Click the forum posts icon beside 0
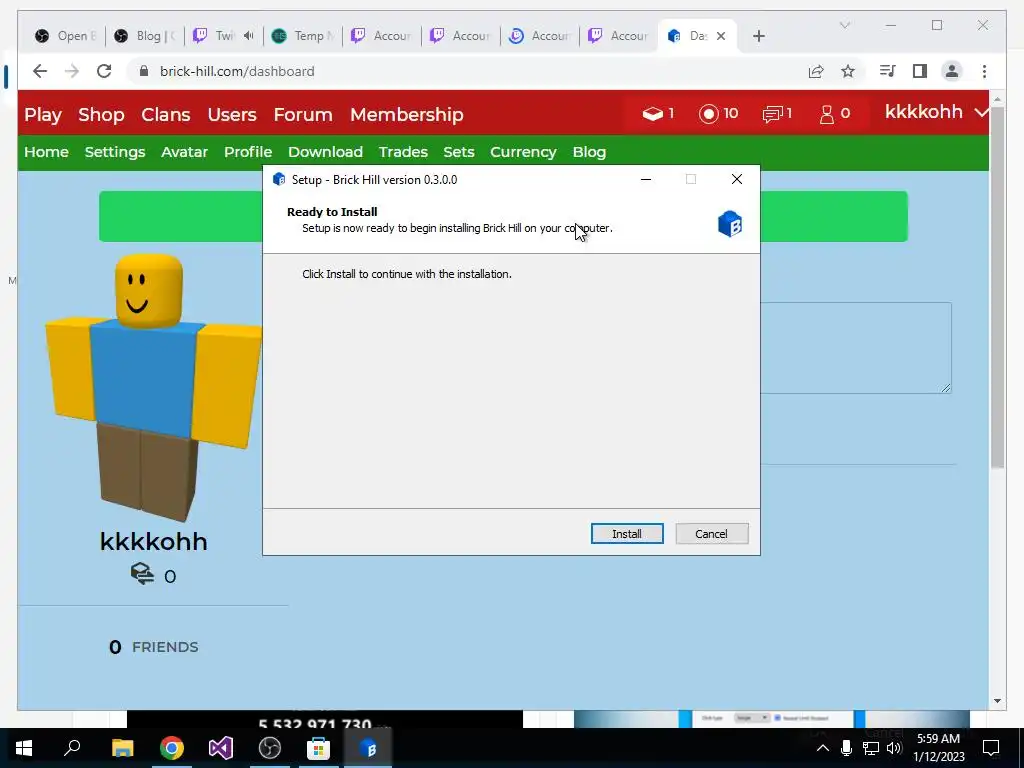The width and height of the screenshot is (1024, 768). [142, 573]
